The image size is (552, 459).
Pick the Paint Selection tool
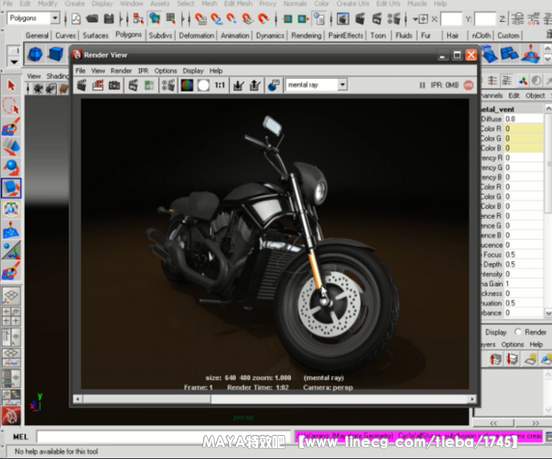click(x=11, y=126)
